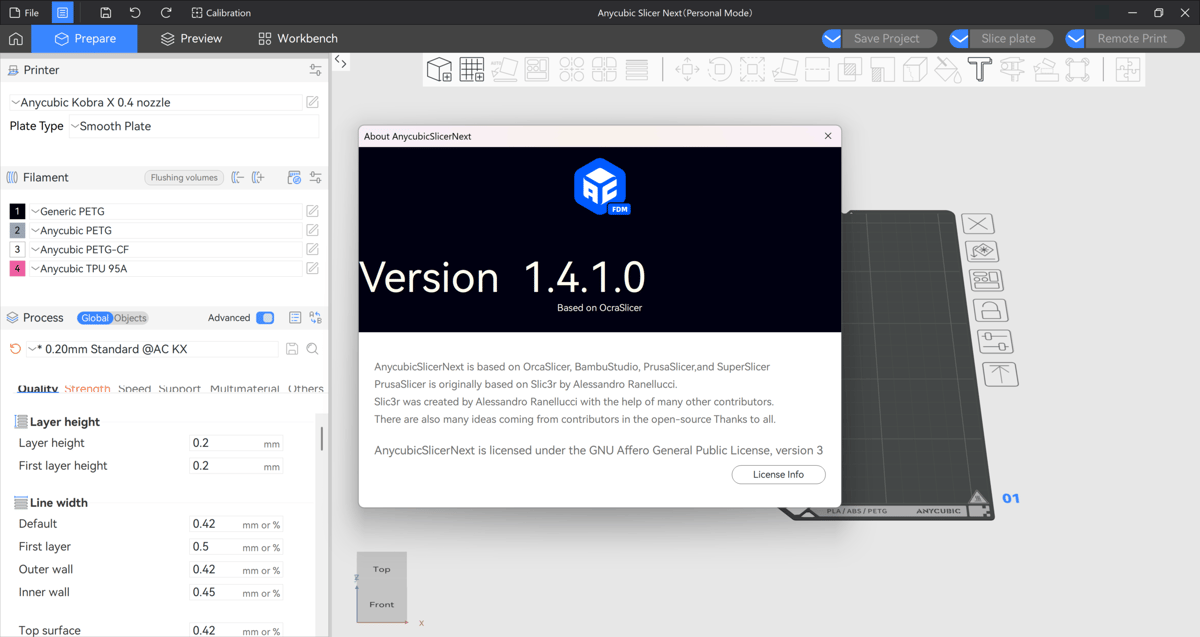This screenshot has width=1200, height=637.
Task: Select the Lay on face tool
Action: (x=785, y=69)
